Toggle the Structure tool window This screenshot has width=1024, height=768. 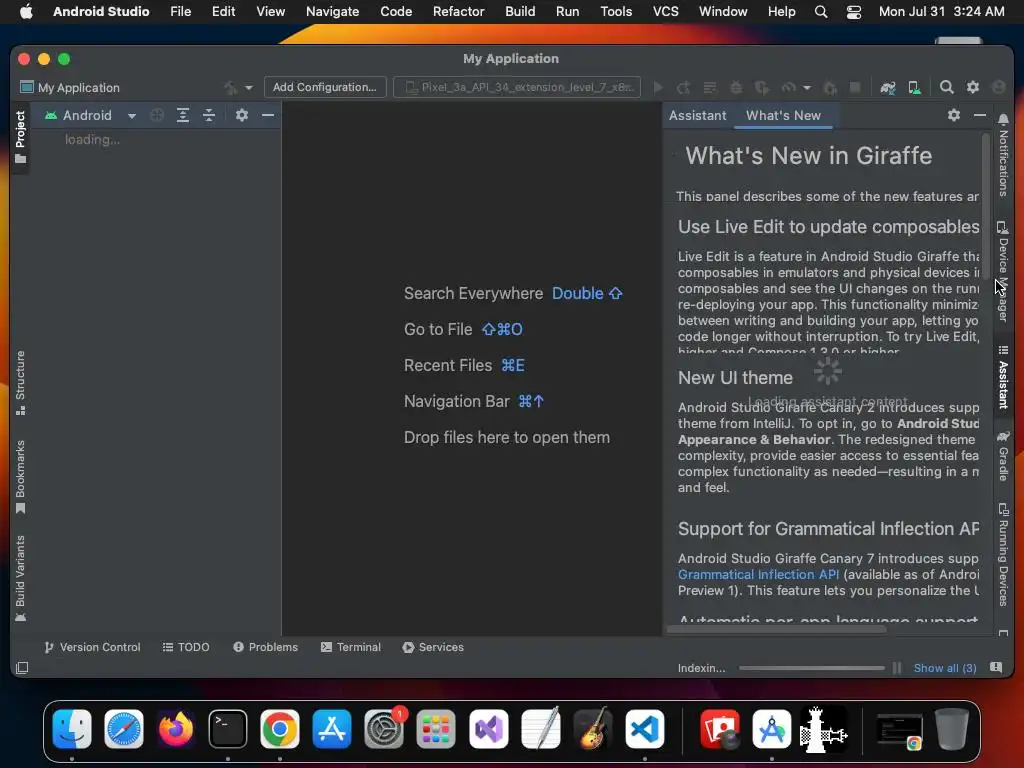coord(20,383)
